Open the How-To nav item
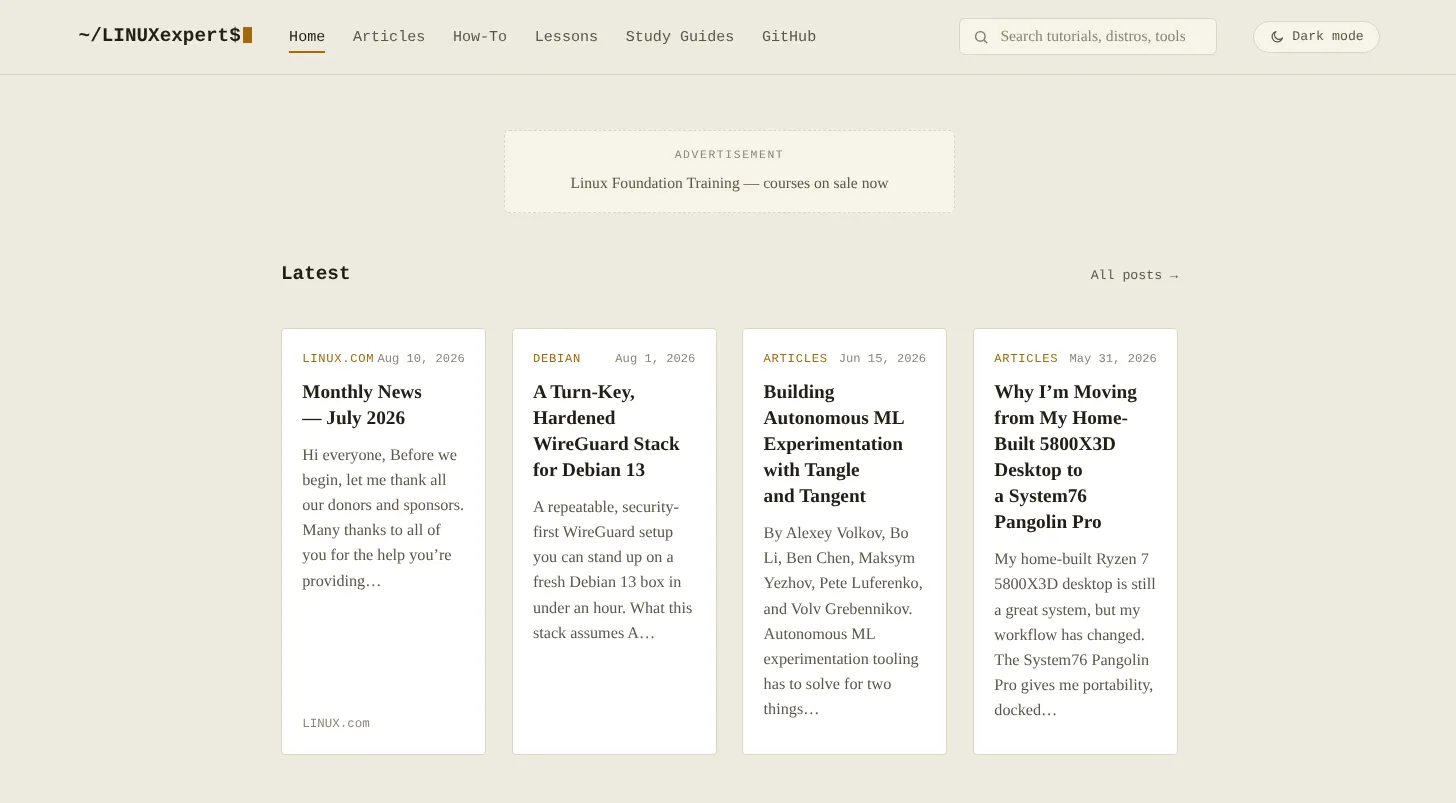This screenshot has height=803, width=1456. 480,37
